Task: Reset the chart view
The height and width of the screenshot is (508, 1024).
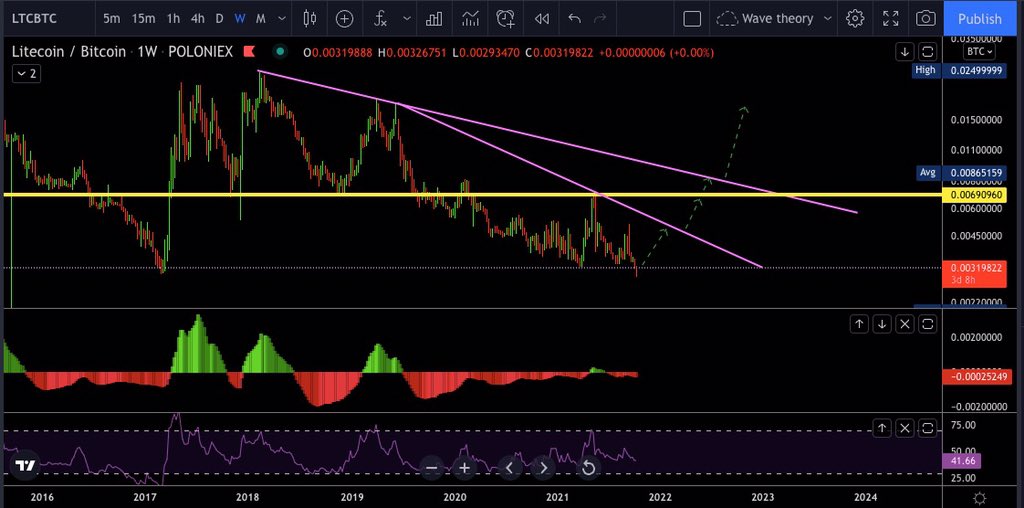Action: [x=588, y=468]
